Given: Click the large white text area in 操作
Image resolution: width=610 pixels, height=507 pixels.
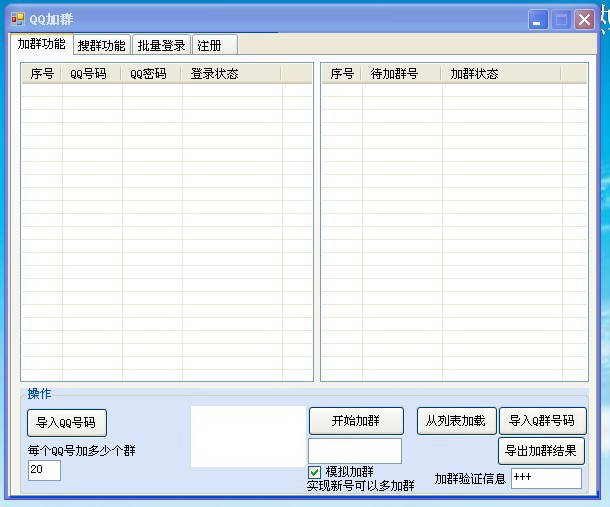Looking at the screenshot, I should [248, 436].
